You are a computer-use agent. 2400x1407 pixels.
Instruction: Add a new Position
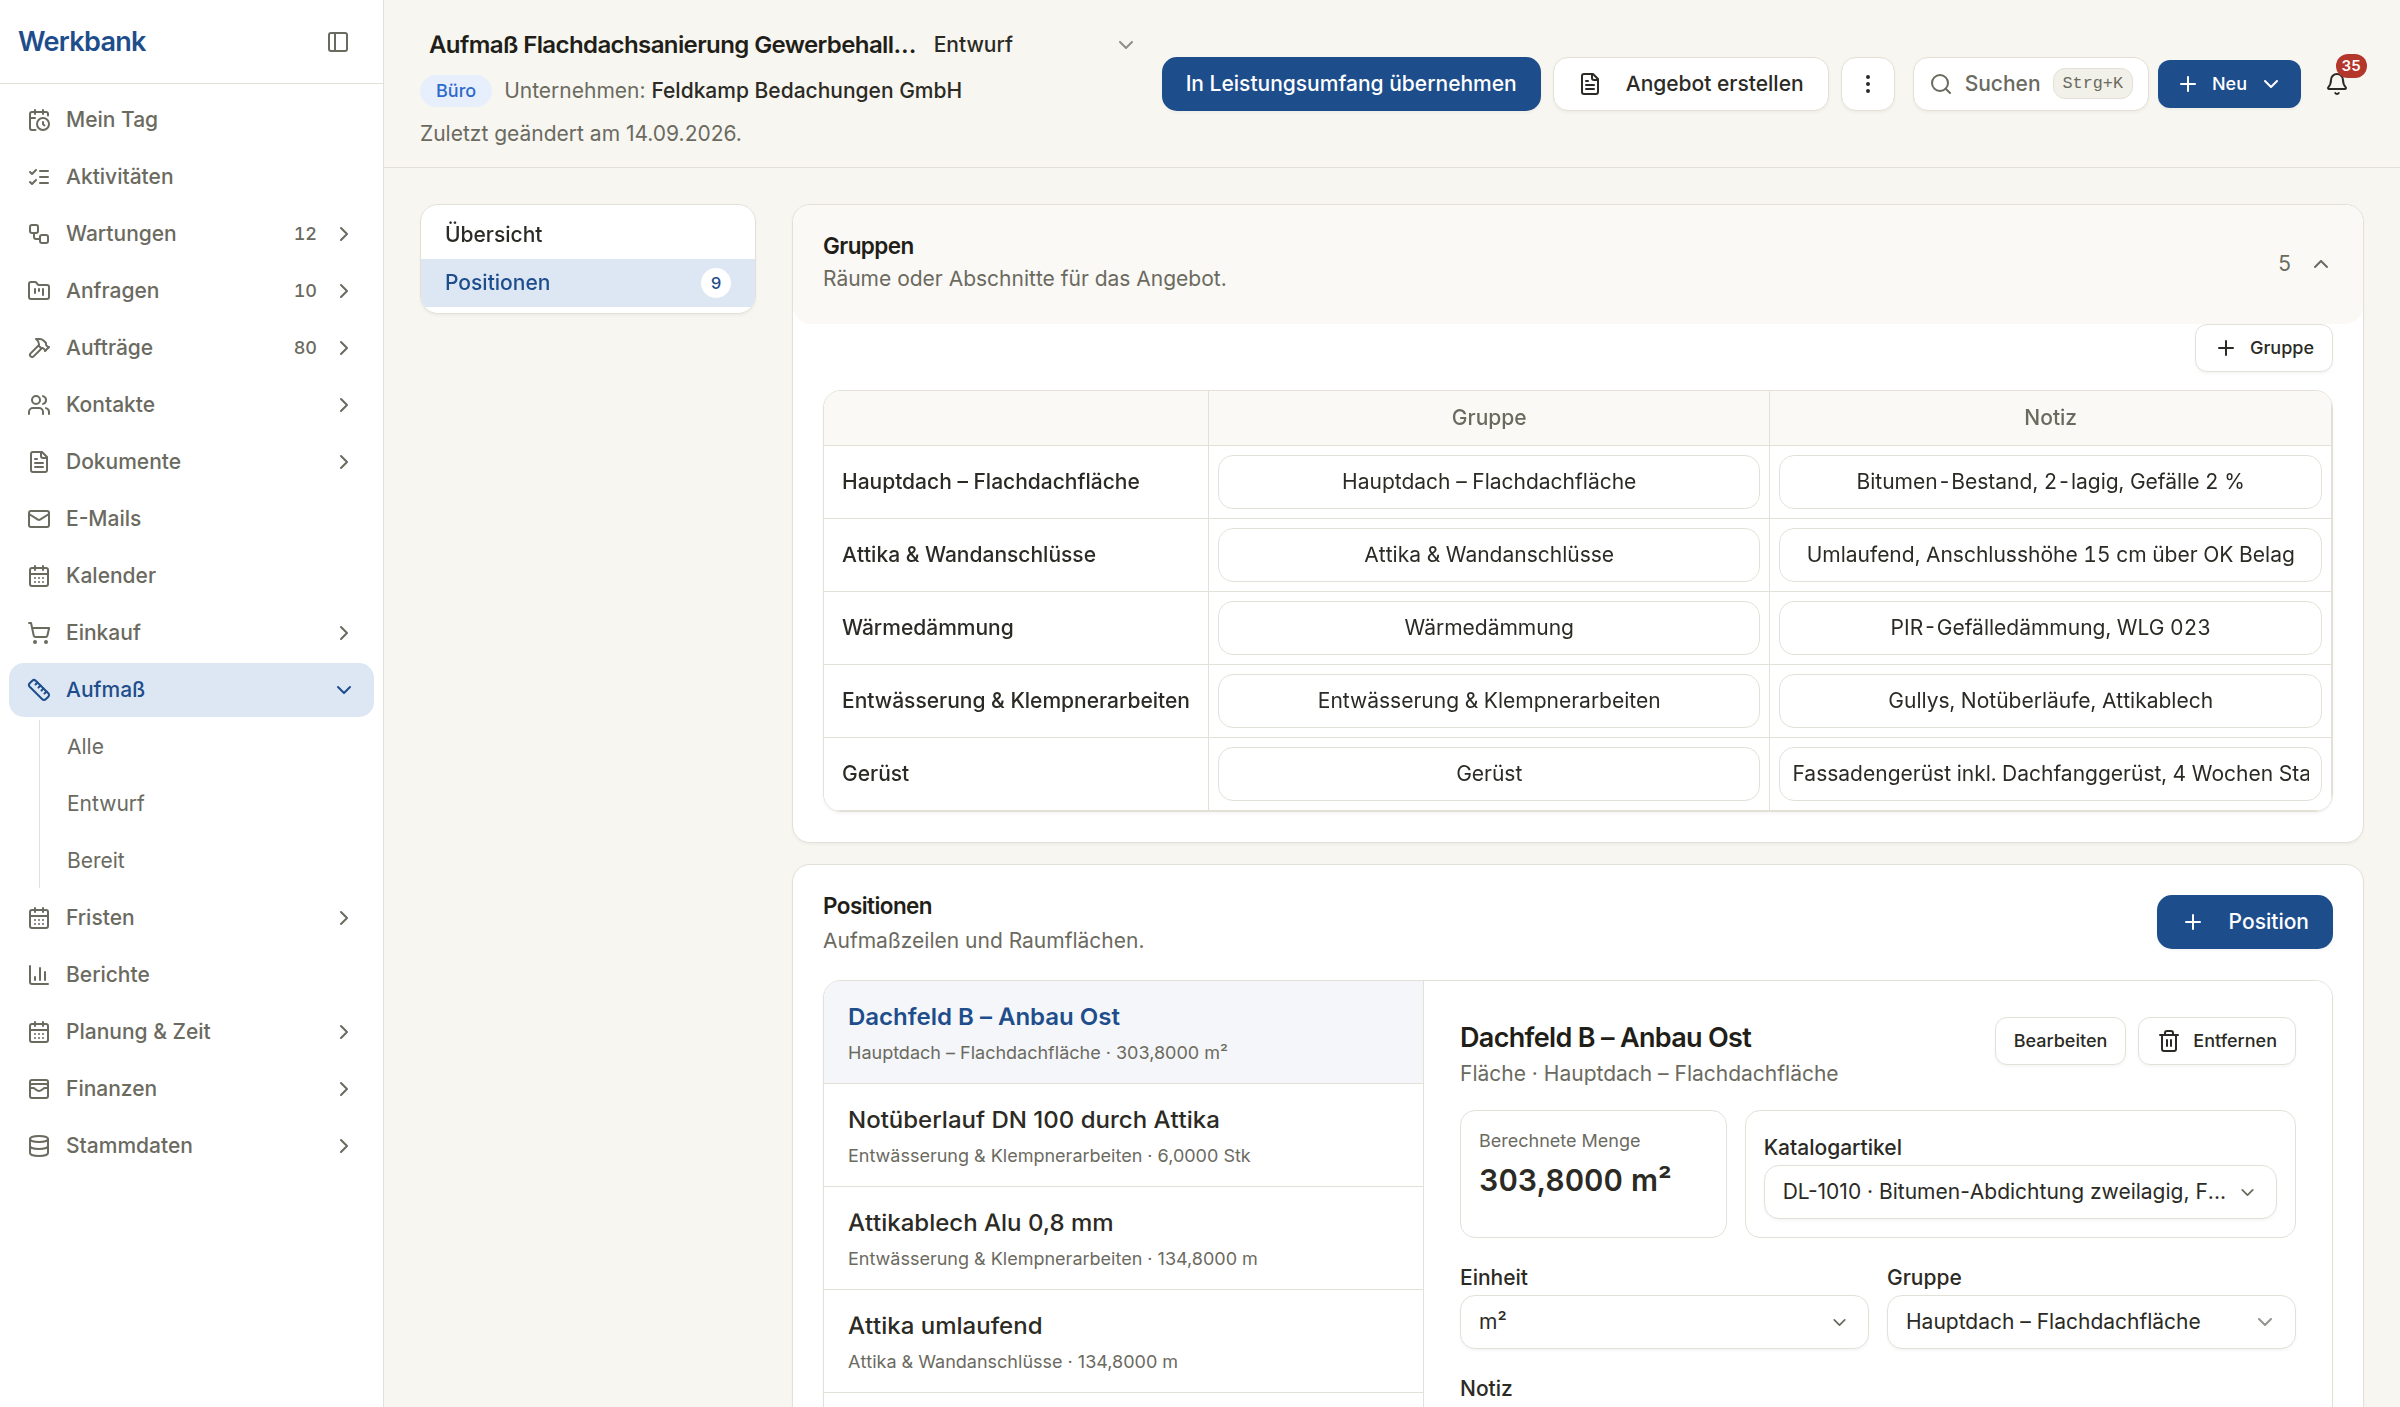point(2245,922)
